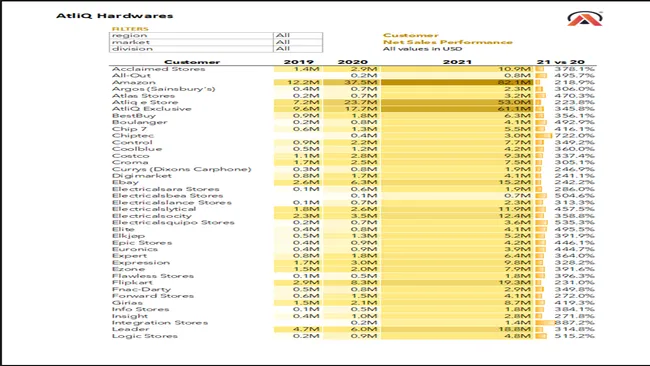This screenshot has height=366, width=650.
Task: Click Amazon's 2021 value 82.1M
Action: (x=514, y=82)
